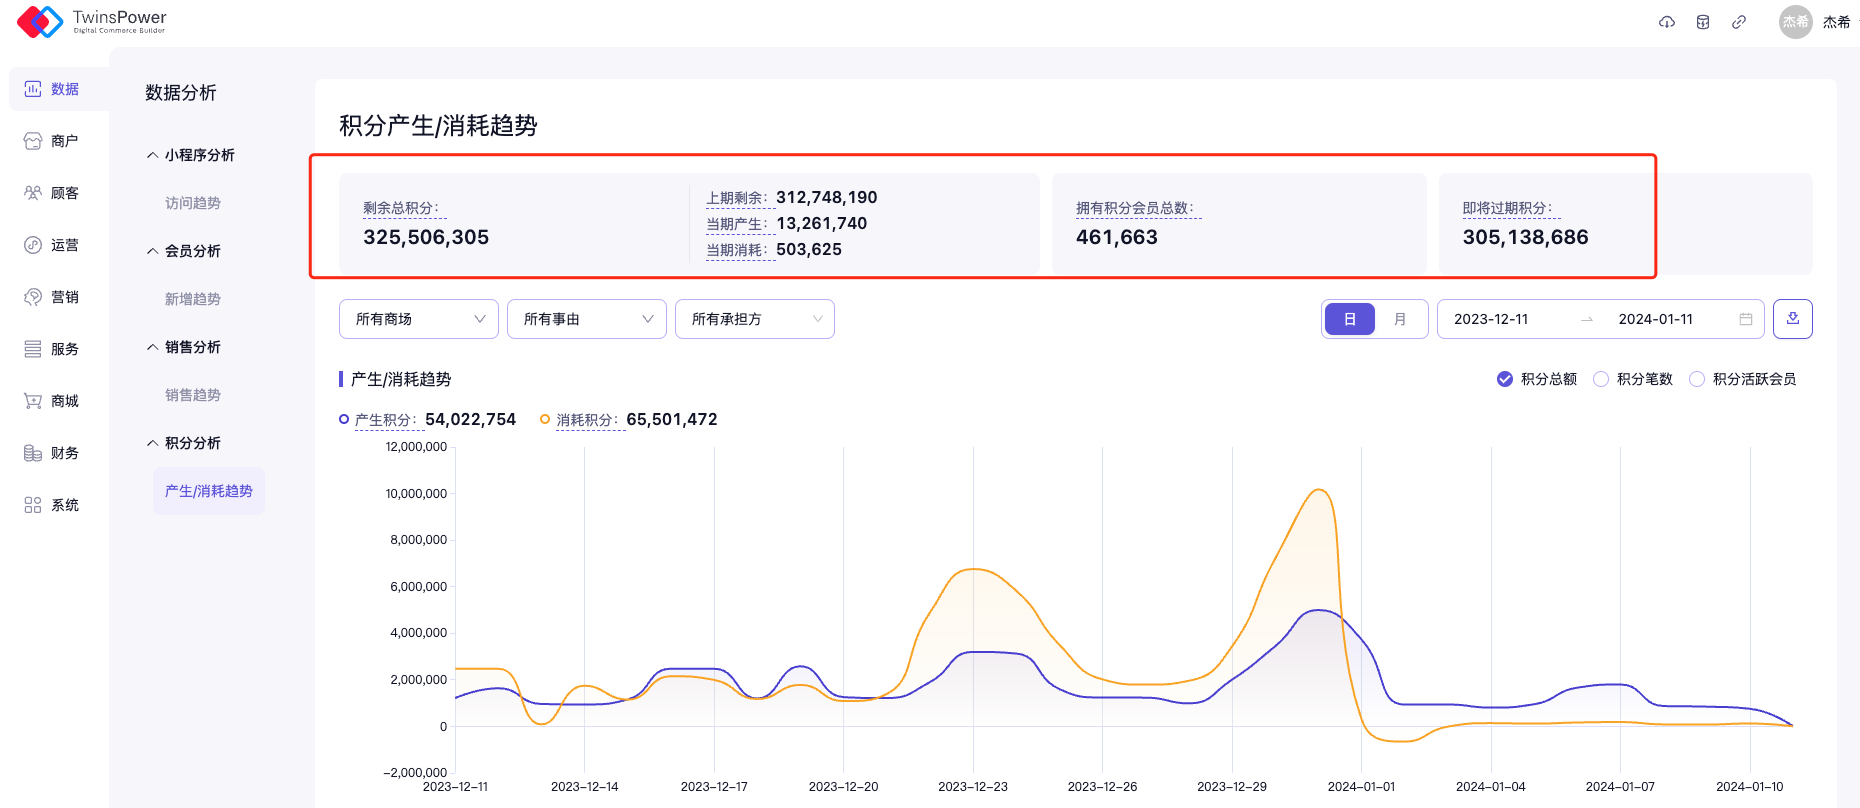Select the 积分总额 radio option
Viewport: 1860px width, 808px height.
[x=1505, y=379]
